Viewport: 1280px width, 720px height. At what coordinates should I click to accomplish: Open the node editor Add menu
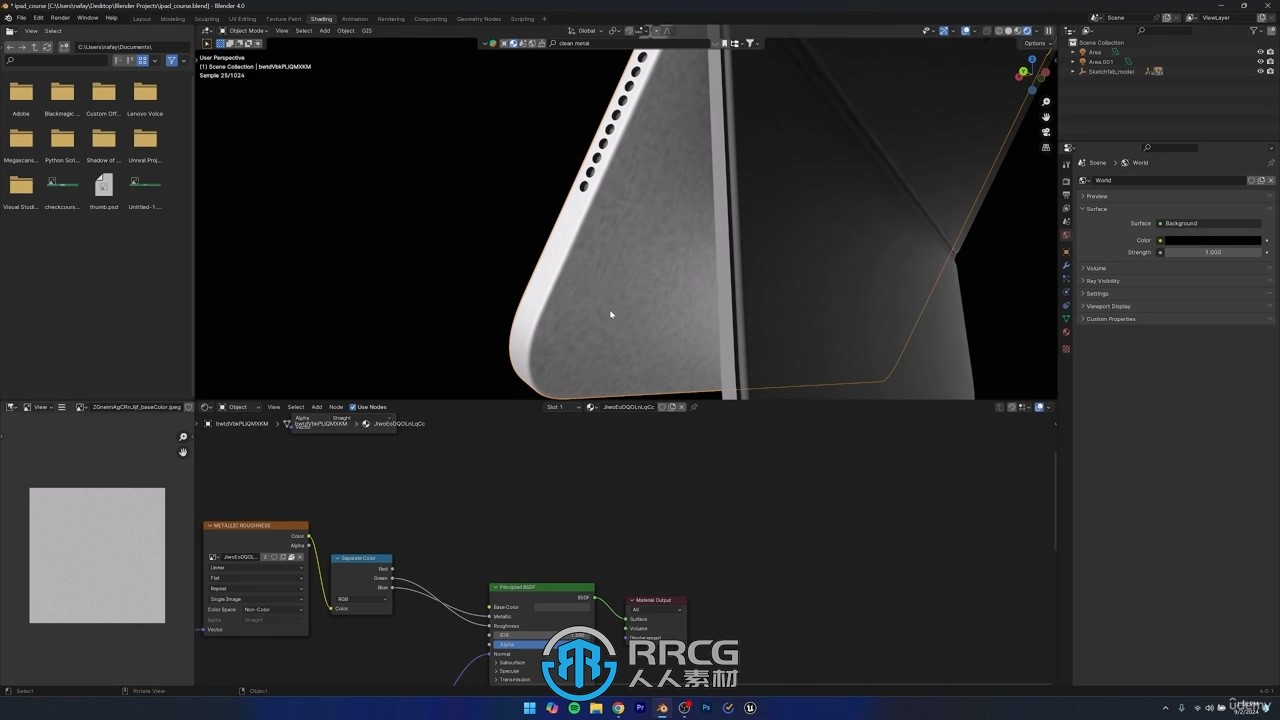point(316,407)
